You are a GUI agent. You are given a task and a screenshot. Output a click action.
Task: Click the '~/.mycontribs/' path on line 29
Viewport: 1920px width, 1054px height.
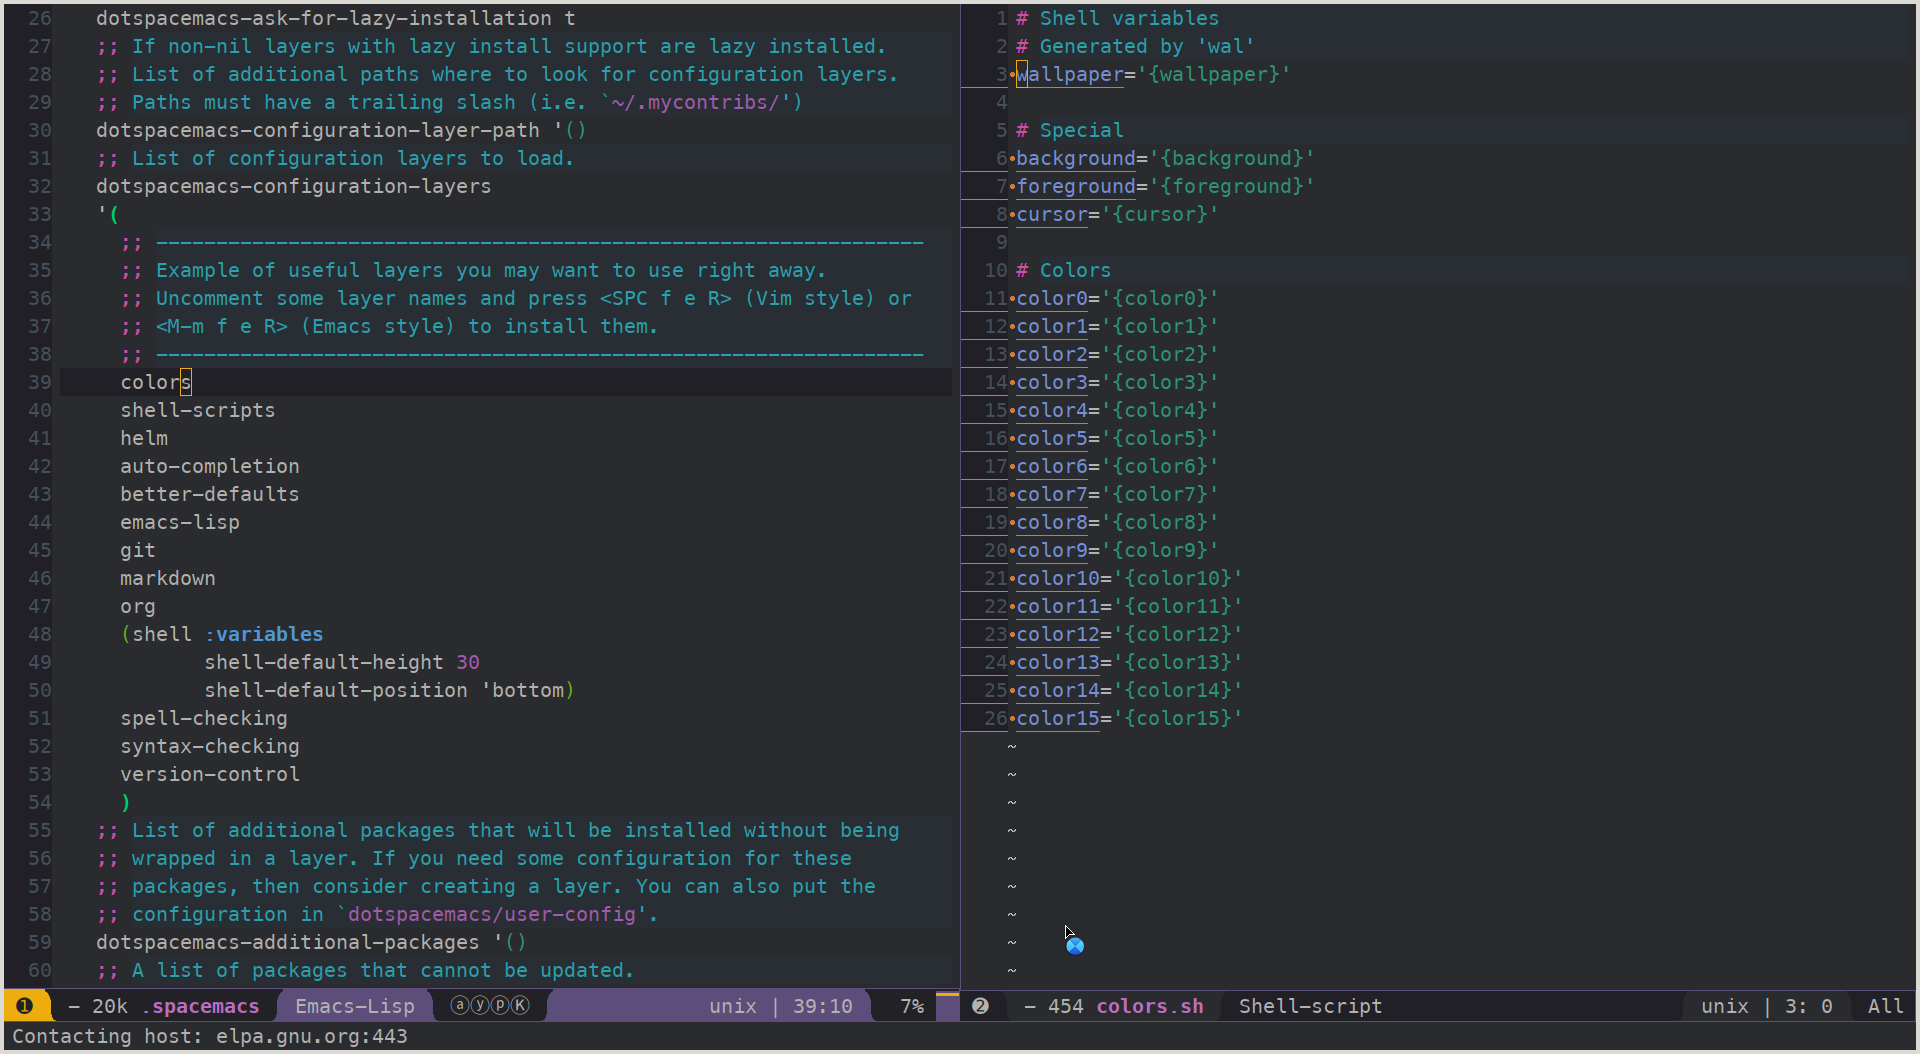[696, 102]
